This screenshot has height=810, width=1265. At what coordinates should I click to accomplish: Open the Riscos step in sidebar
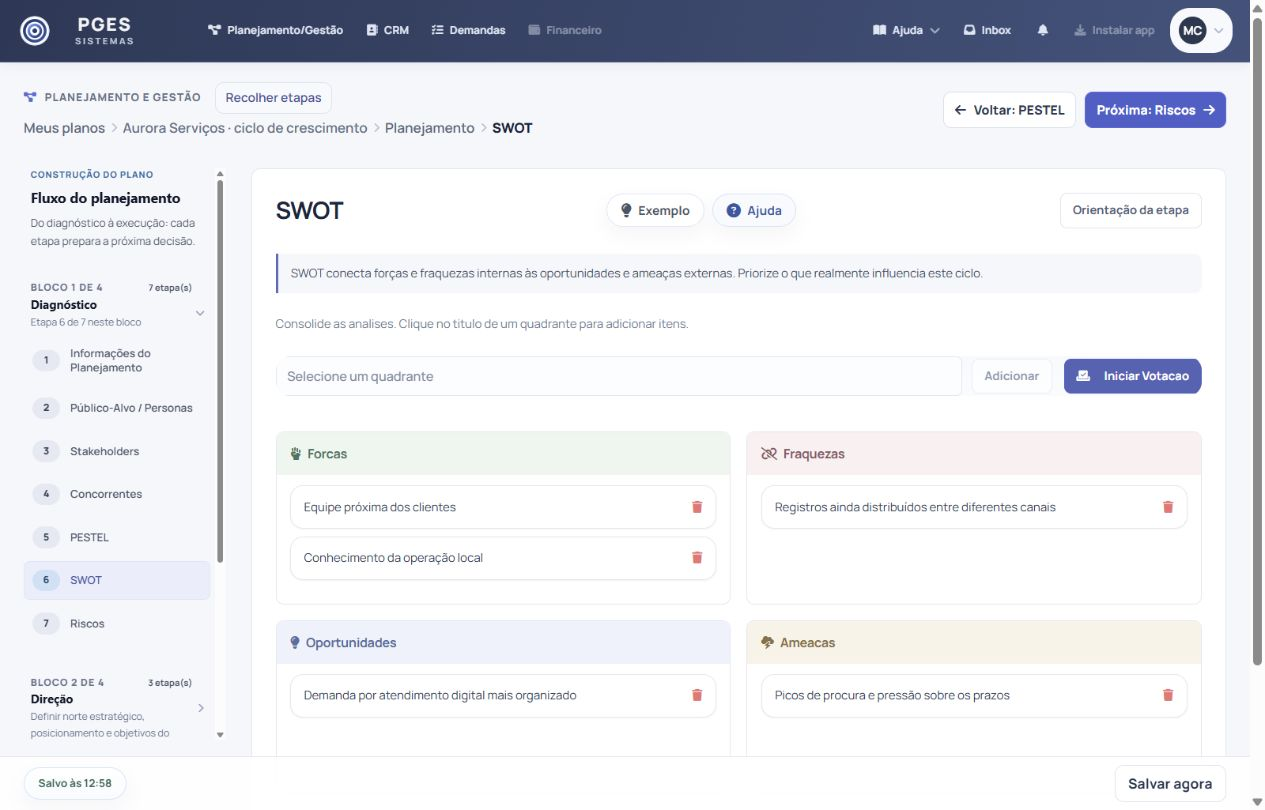pos(117,623)
